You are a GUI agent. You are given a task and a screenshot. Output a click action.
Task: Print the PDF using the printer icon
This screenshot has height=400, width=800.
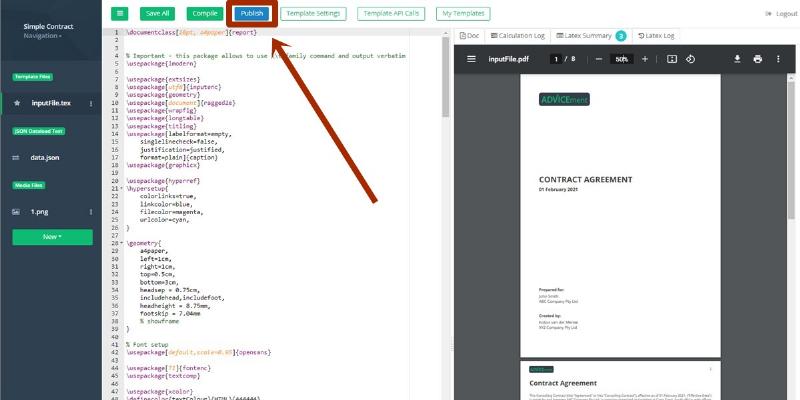(758, 59)
